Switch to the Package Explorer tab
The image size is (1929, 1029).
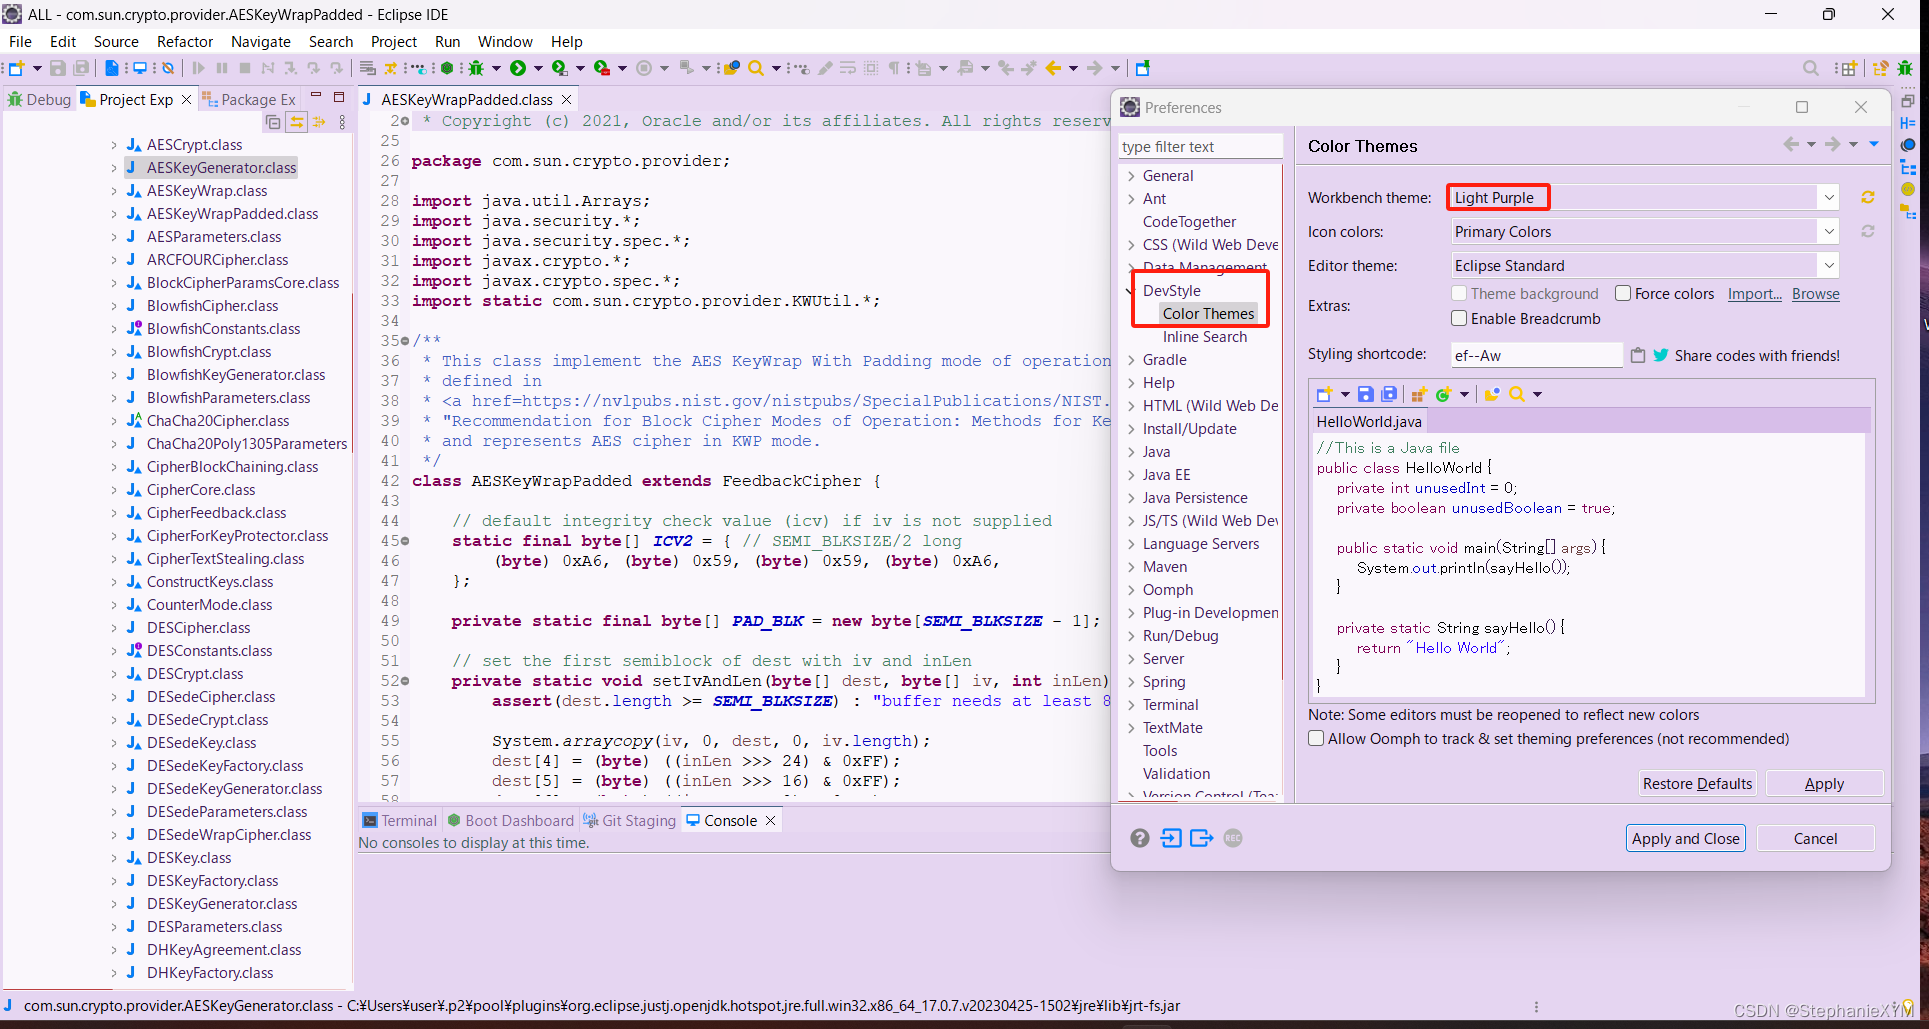tap(248, 99)
